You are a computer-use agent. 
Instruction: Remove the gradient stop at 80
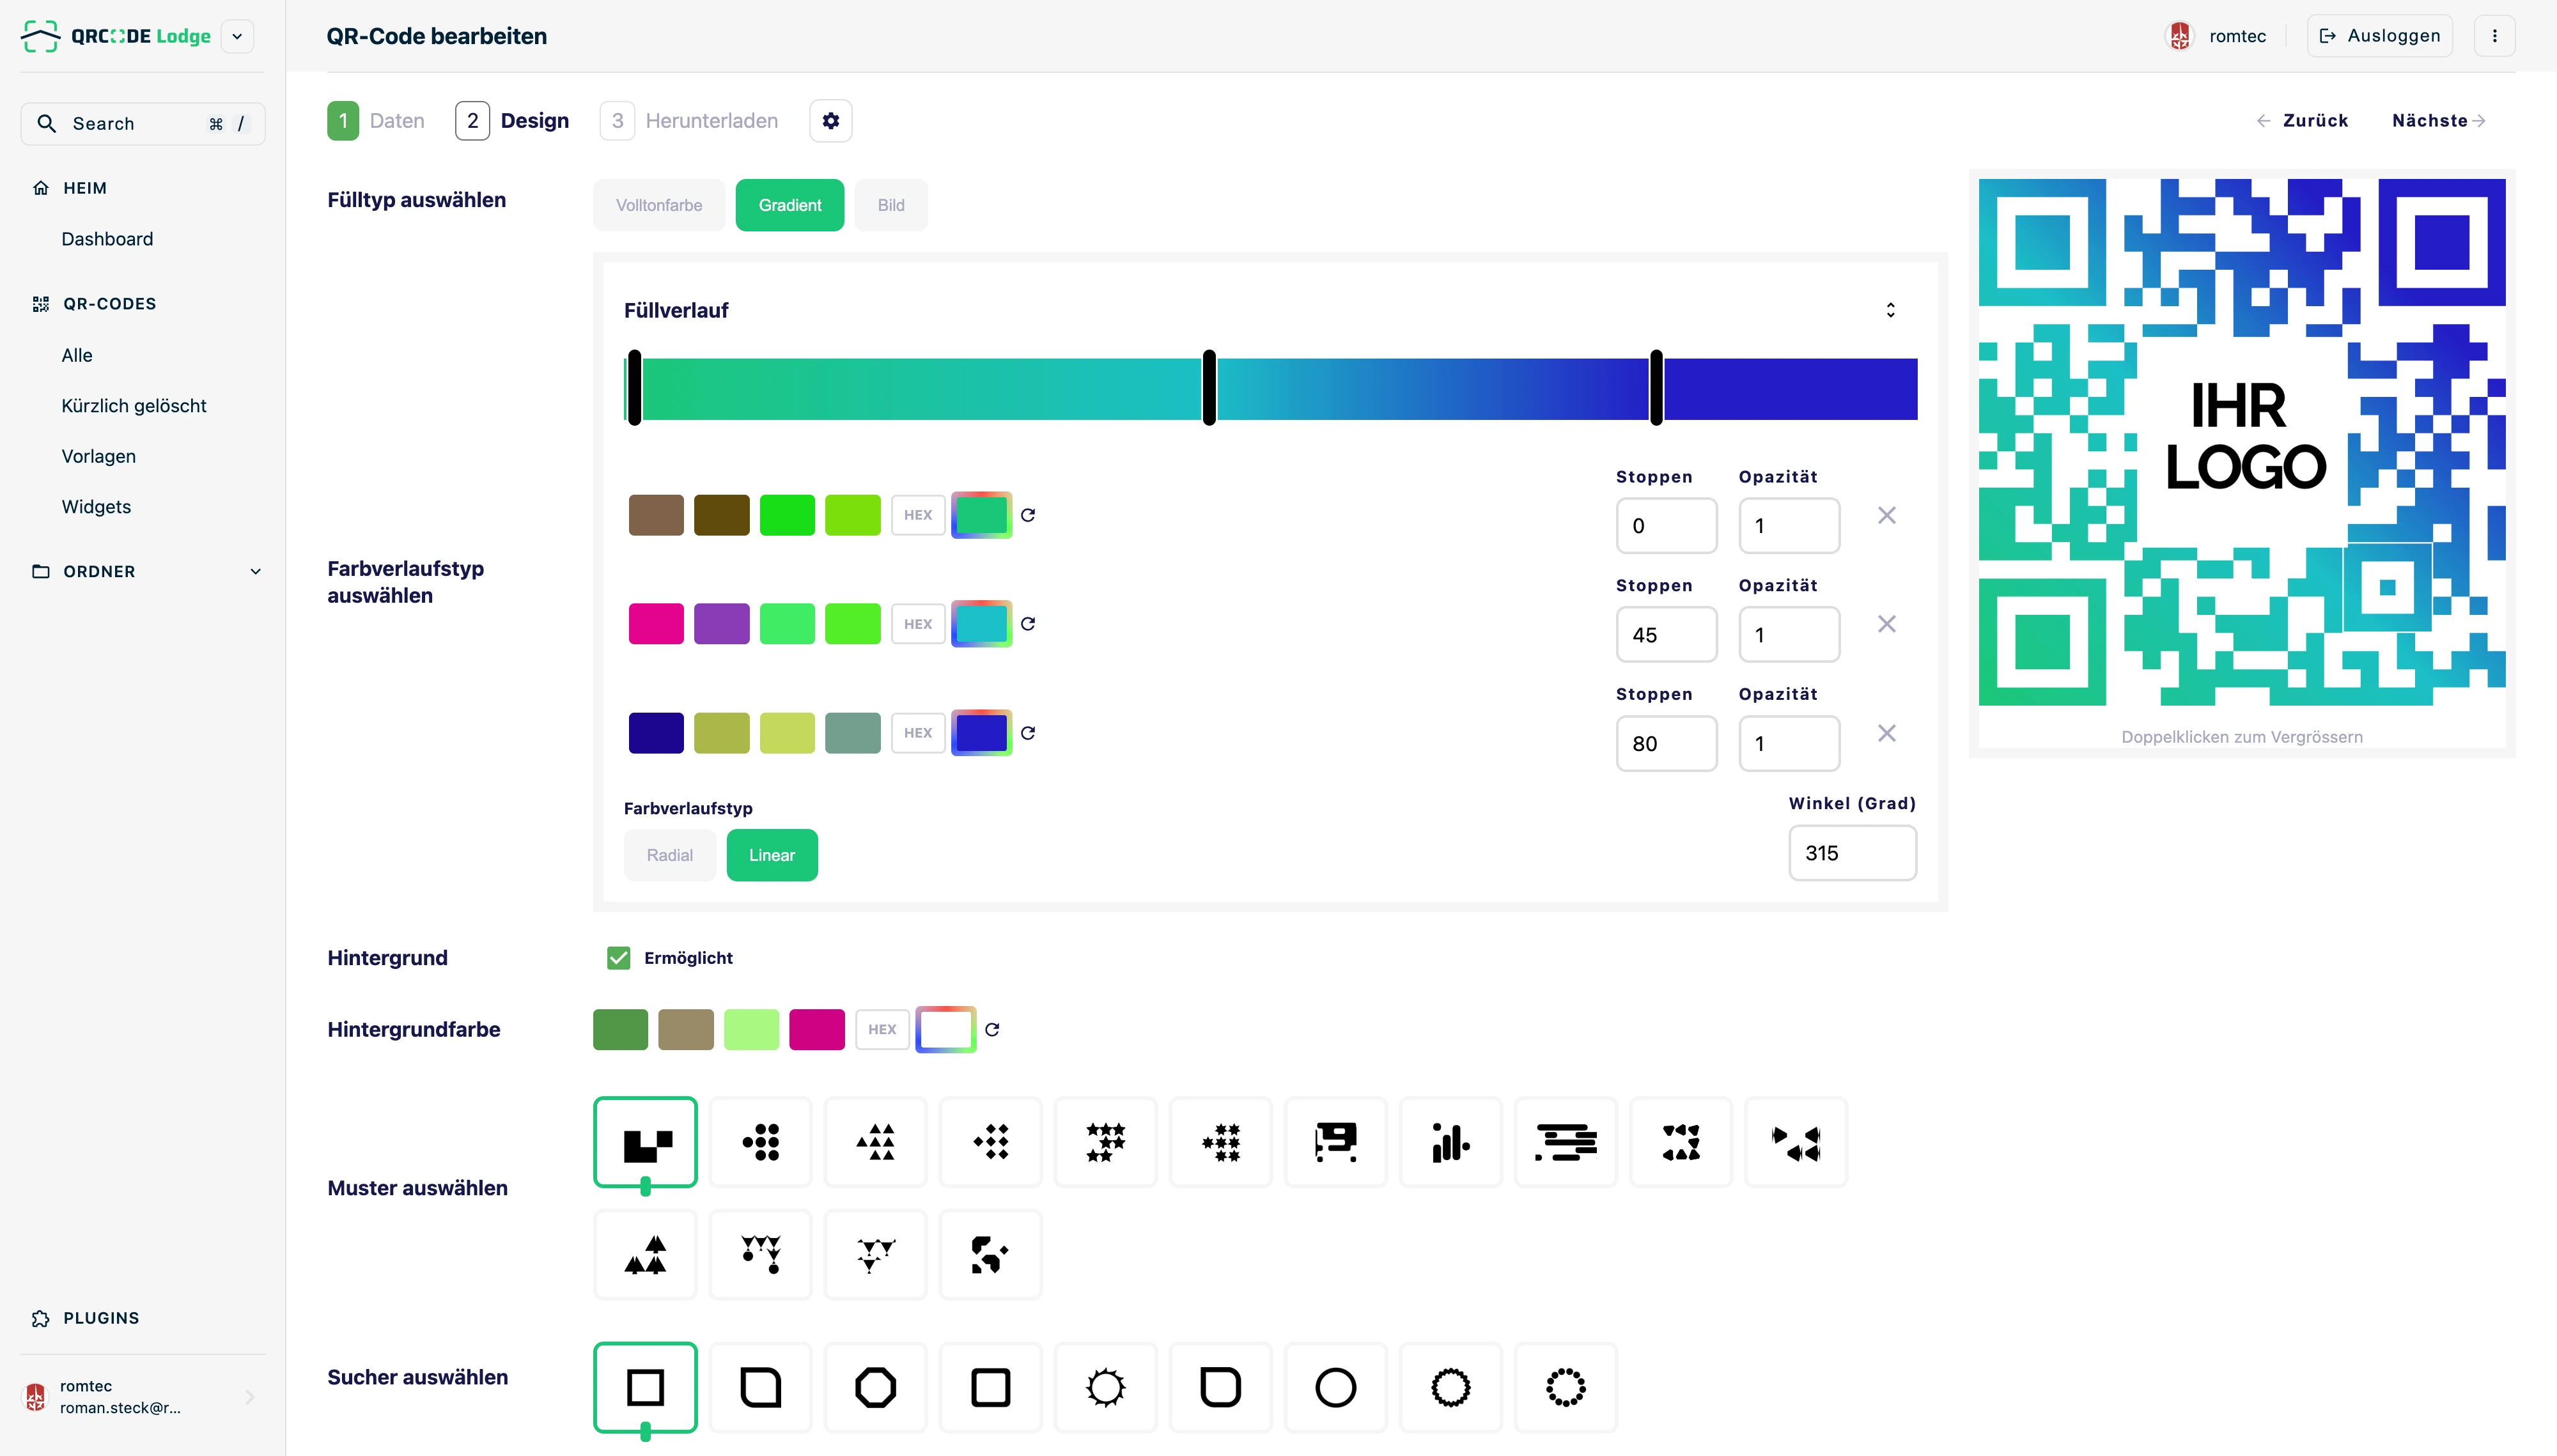tap(1886, 733)
